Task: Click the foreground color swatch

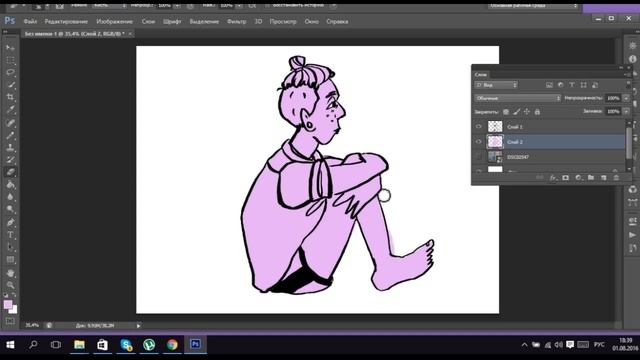Action: coord(8,304)
